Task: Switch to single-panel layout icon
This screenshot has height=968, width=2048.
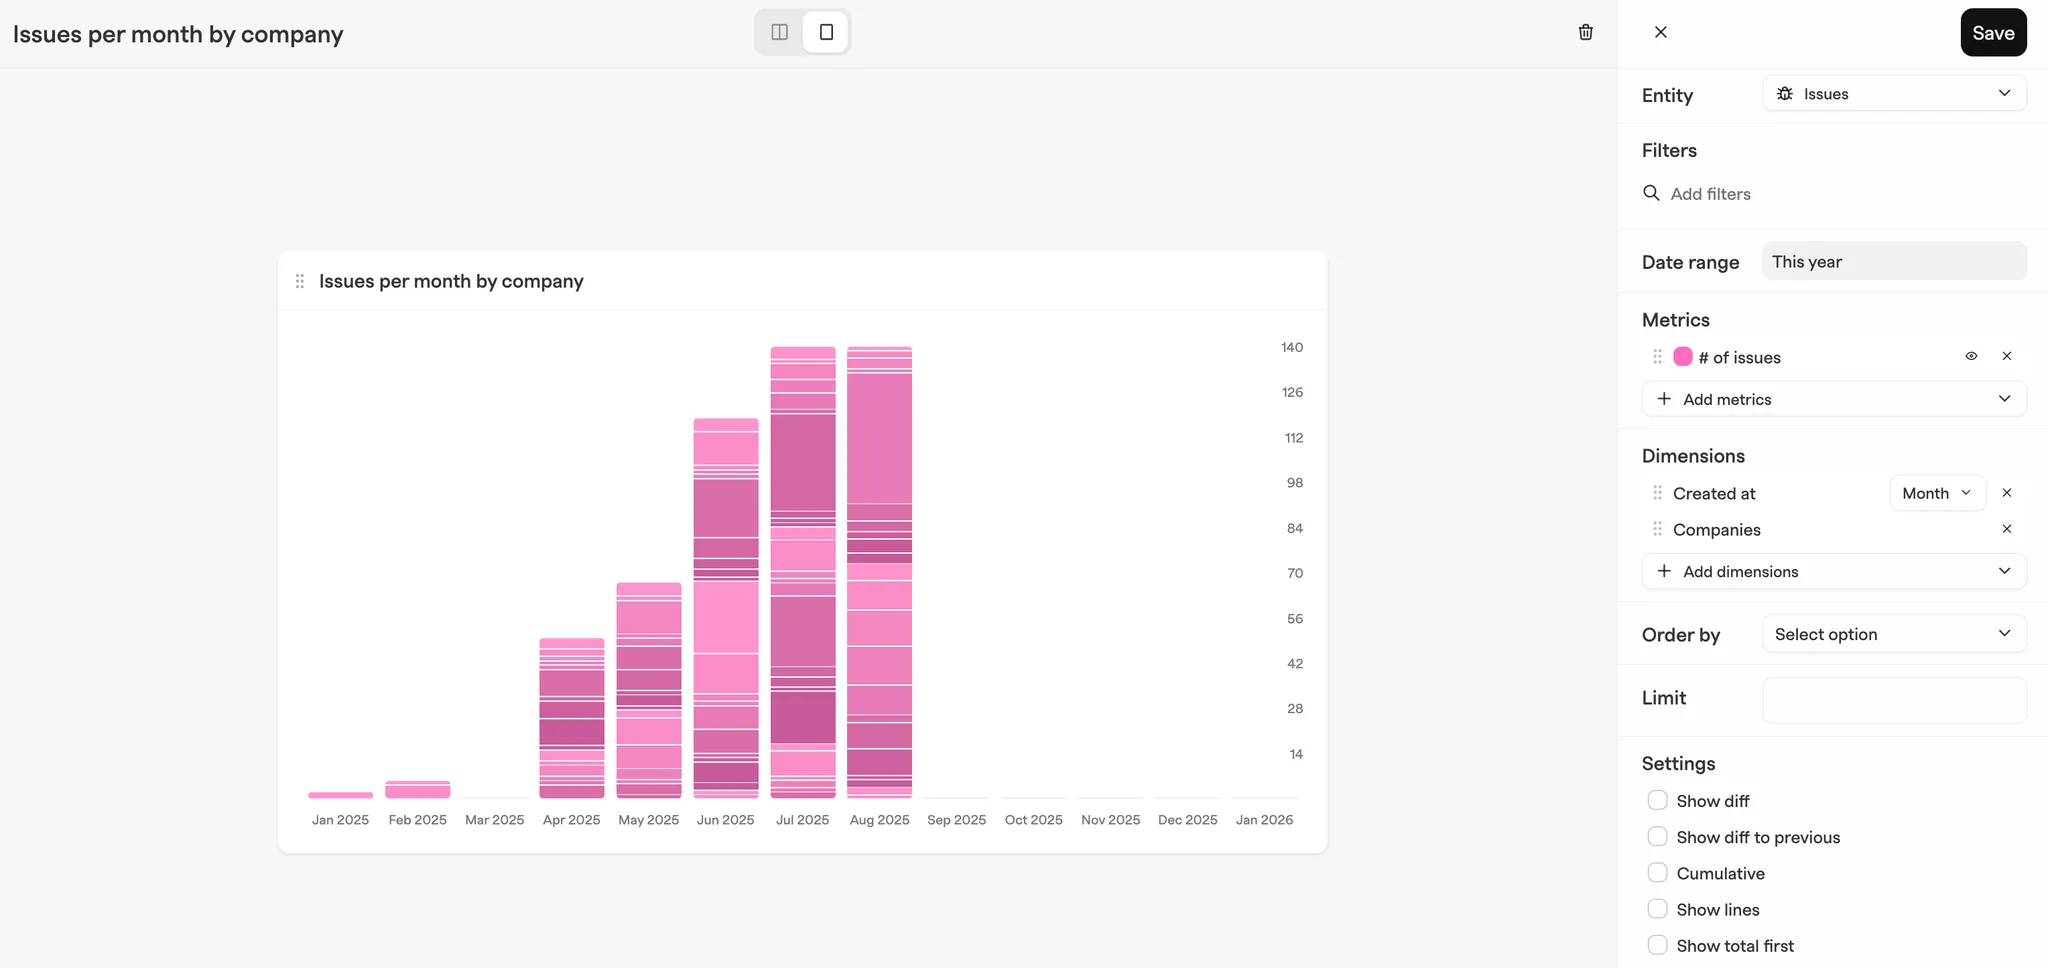Action: point(826,32)
